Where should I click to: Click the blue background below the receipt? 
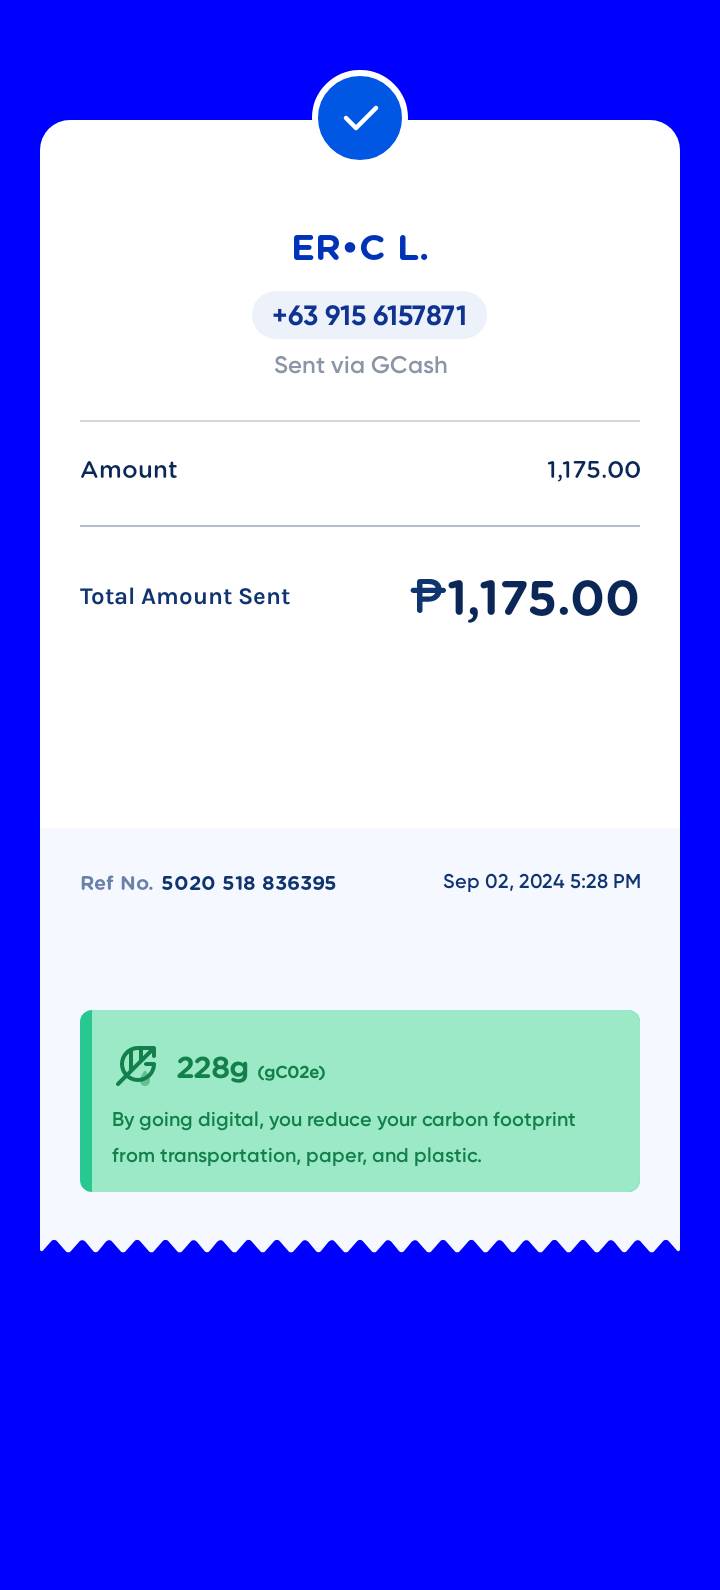[x=360, y=1420]
